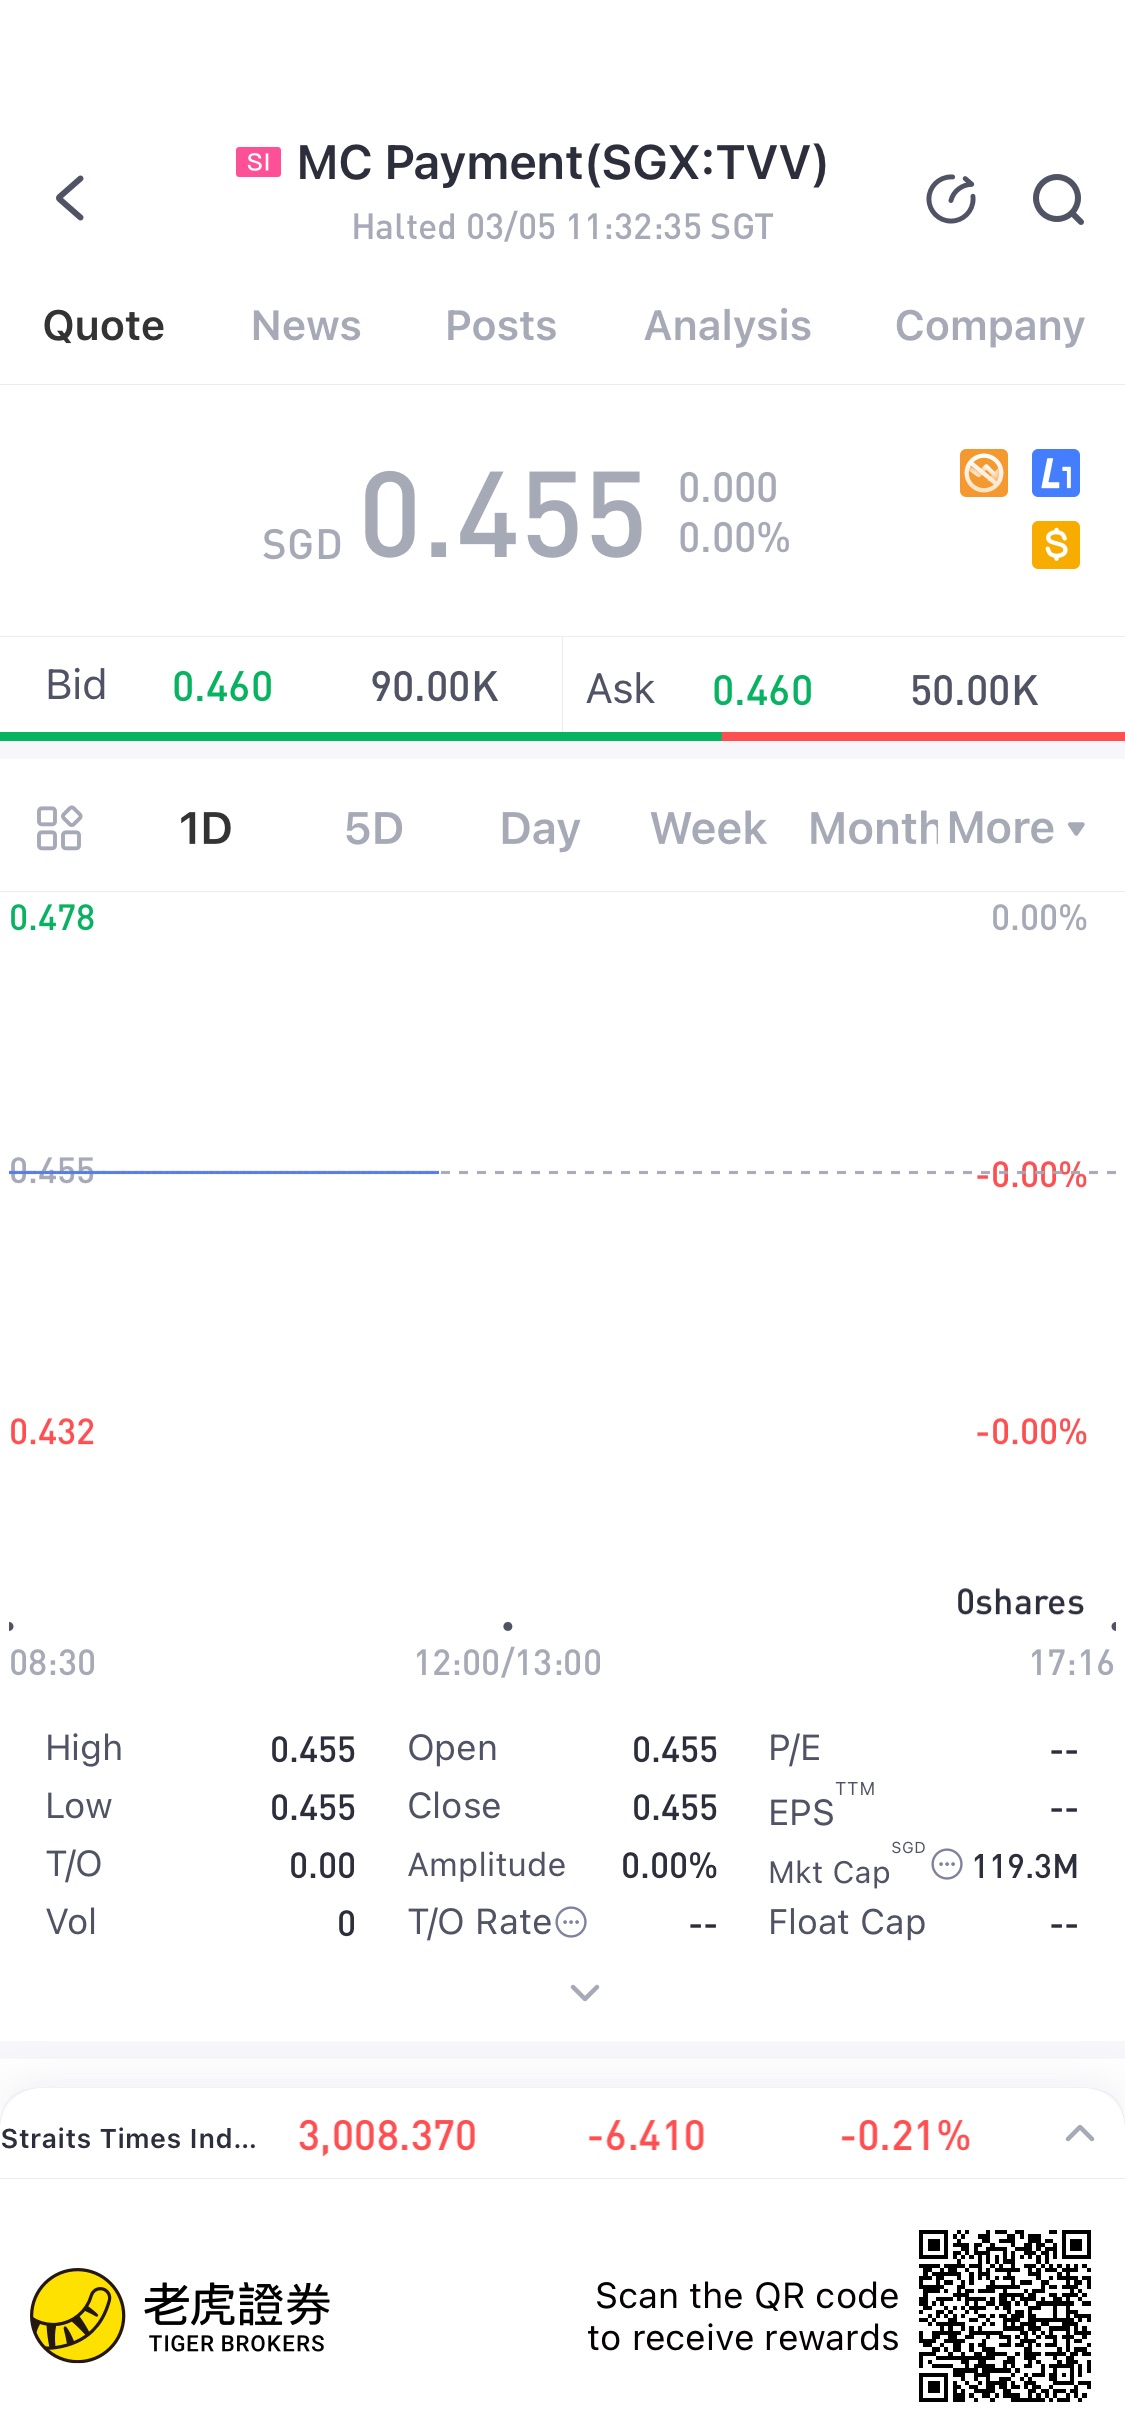This screenshot has width=1125, height=2436.
Task: Tap the Bid price 0.460
Action: point(222,687)
